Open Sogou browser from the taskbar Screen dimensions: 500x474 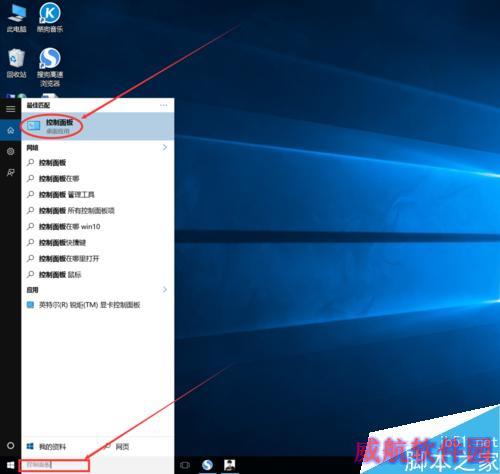[207, 464]
